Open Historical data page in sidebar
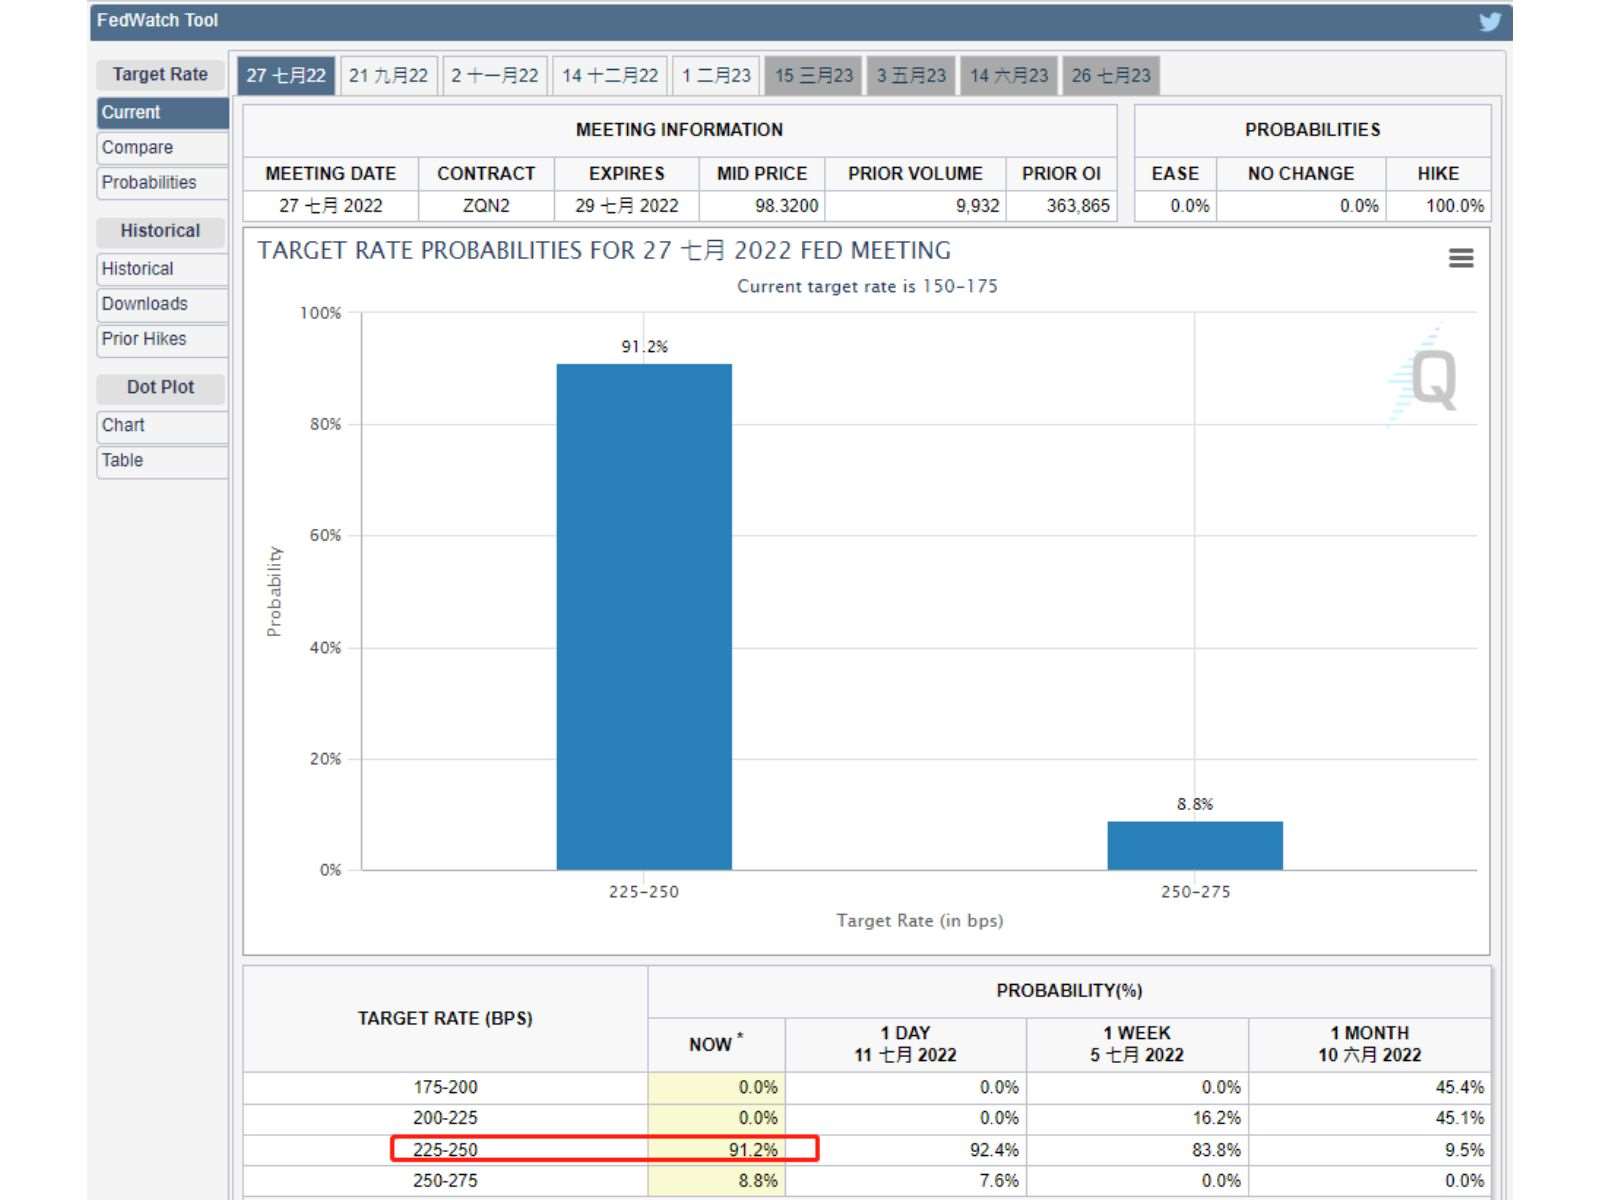 162,269
